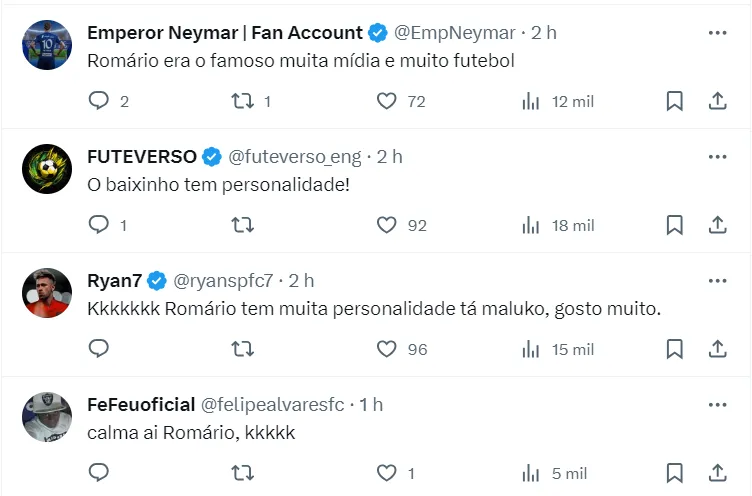Open more options on Emperor Neymar's tweet
Viewport: 752px width, 496px height.
pos(717,33)
